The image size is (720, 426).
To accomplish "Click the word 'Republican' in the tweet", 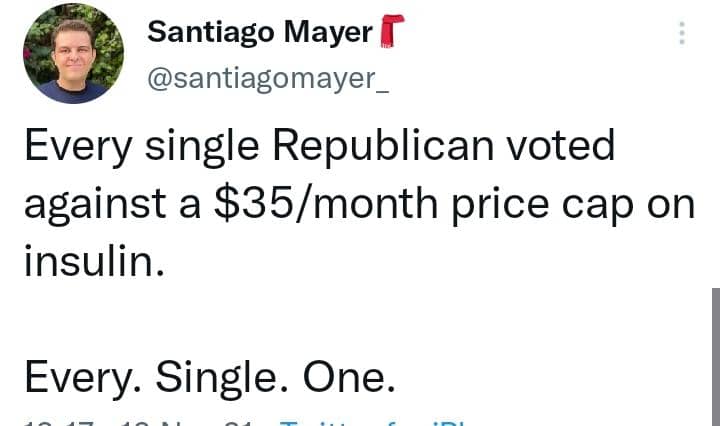I will tap(383, 146).
